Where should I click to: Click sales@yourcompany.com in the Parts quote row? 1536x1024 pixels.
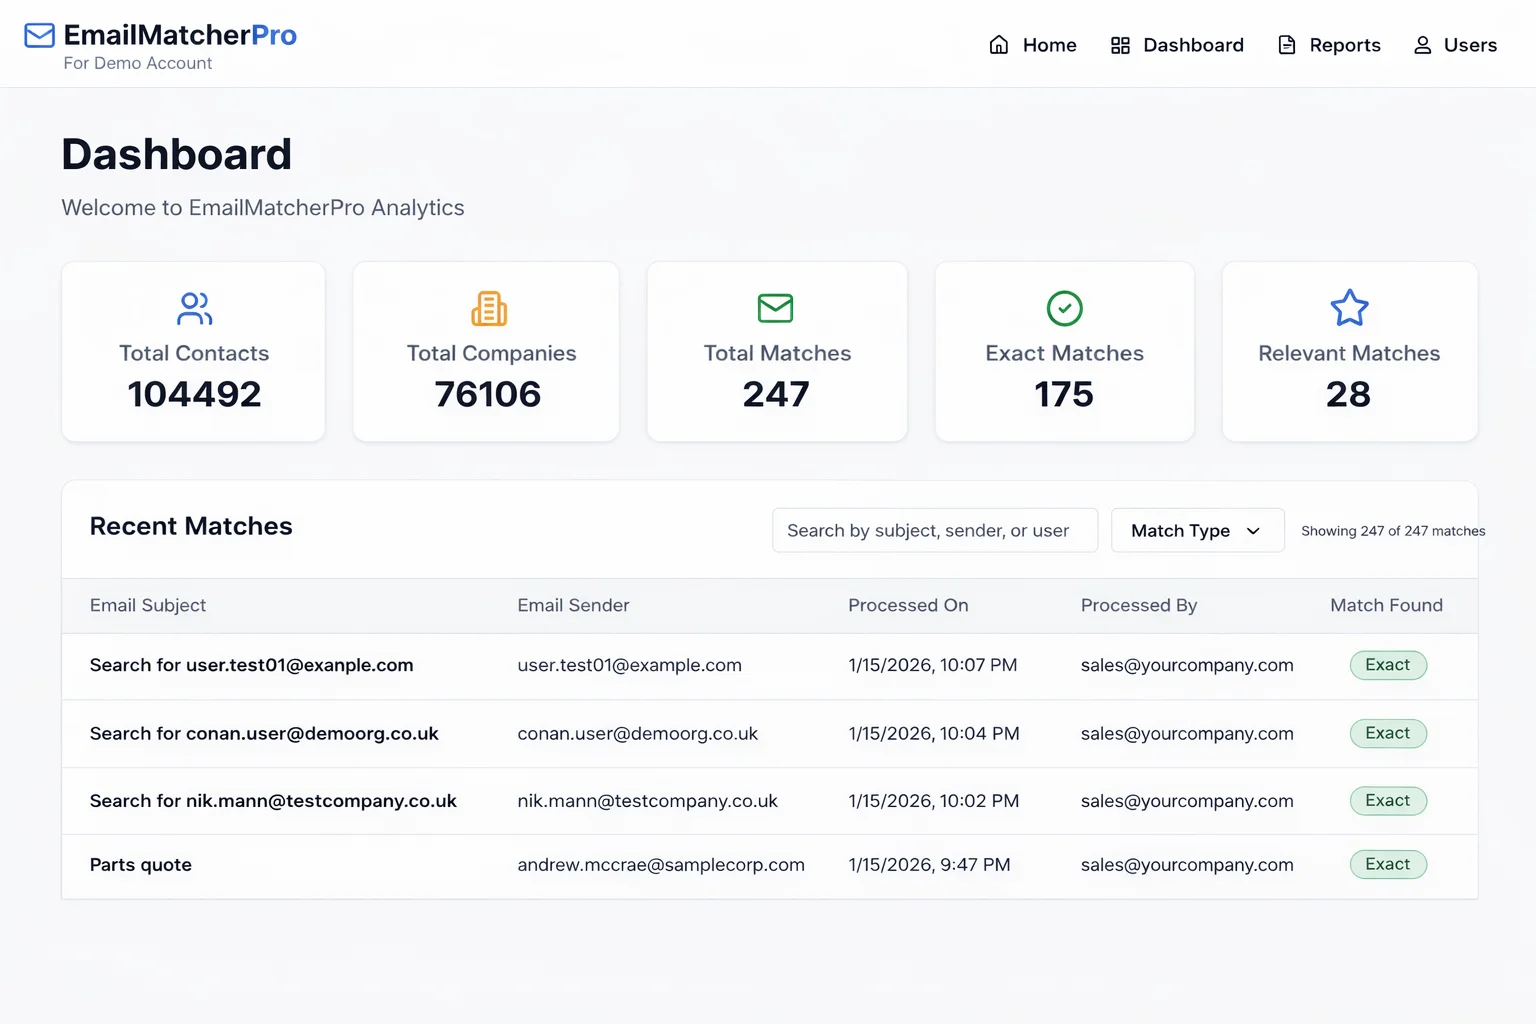click(1187, 865)
